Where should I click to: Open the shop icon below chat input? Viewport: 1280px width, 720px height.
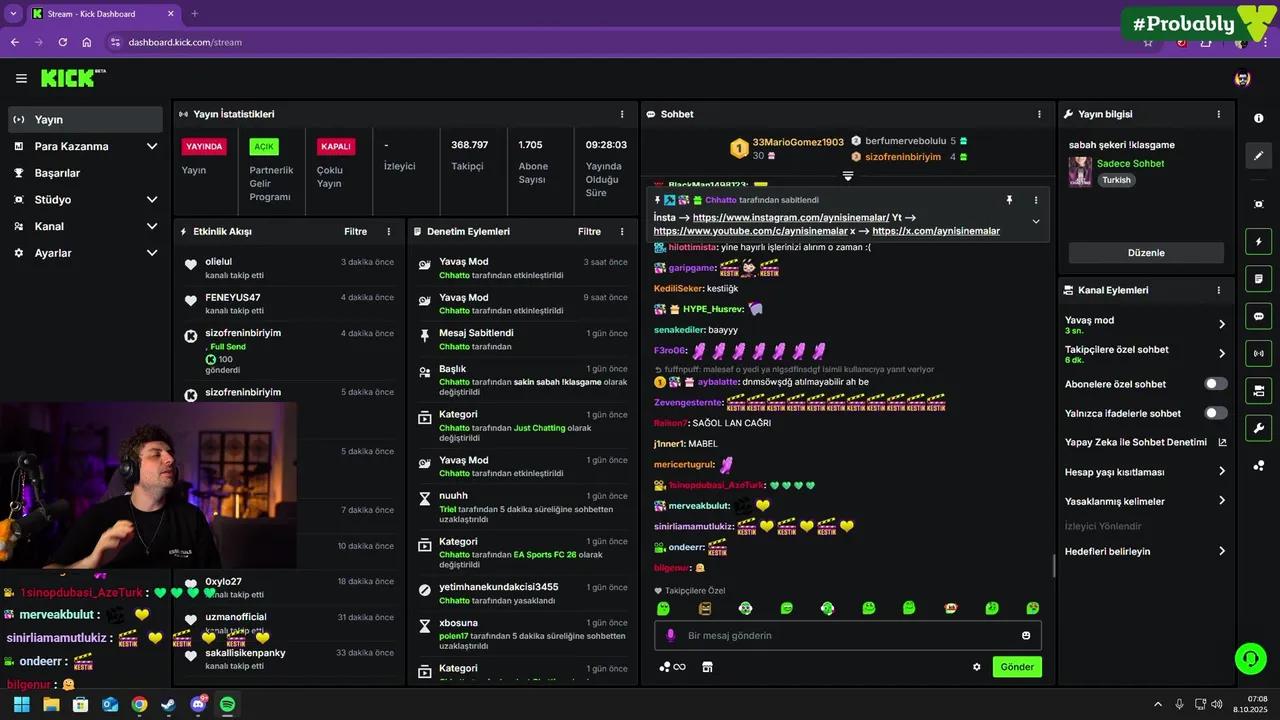click(707, 667)
